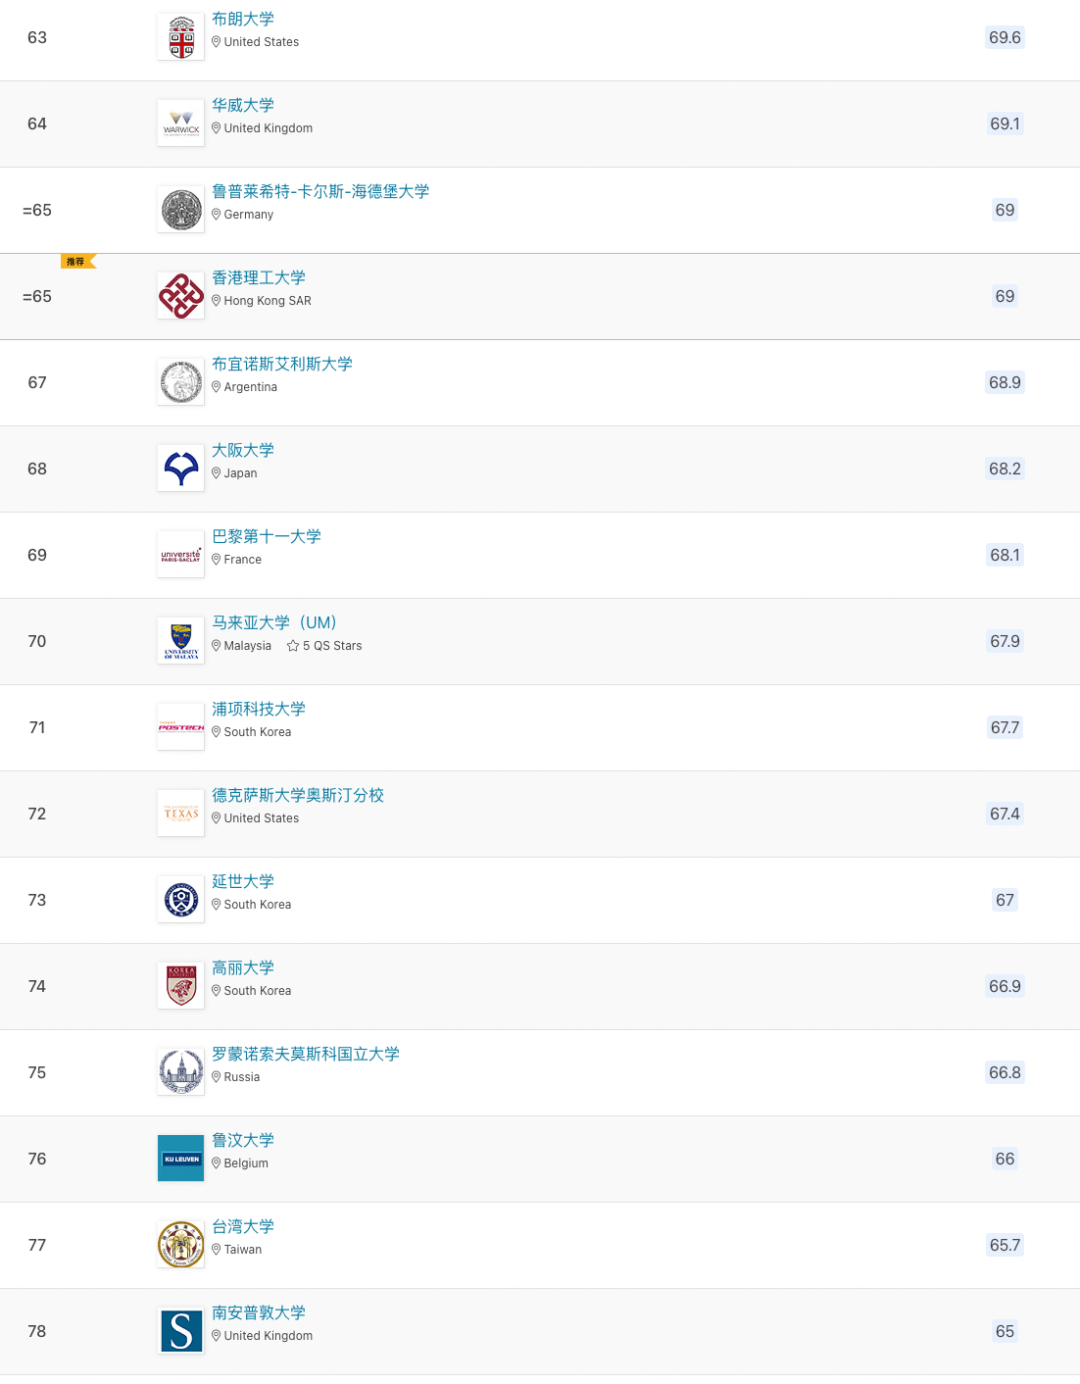Click the Southampton letter S logo

click(x=180, y=1330)
